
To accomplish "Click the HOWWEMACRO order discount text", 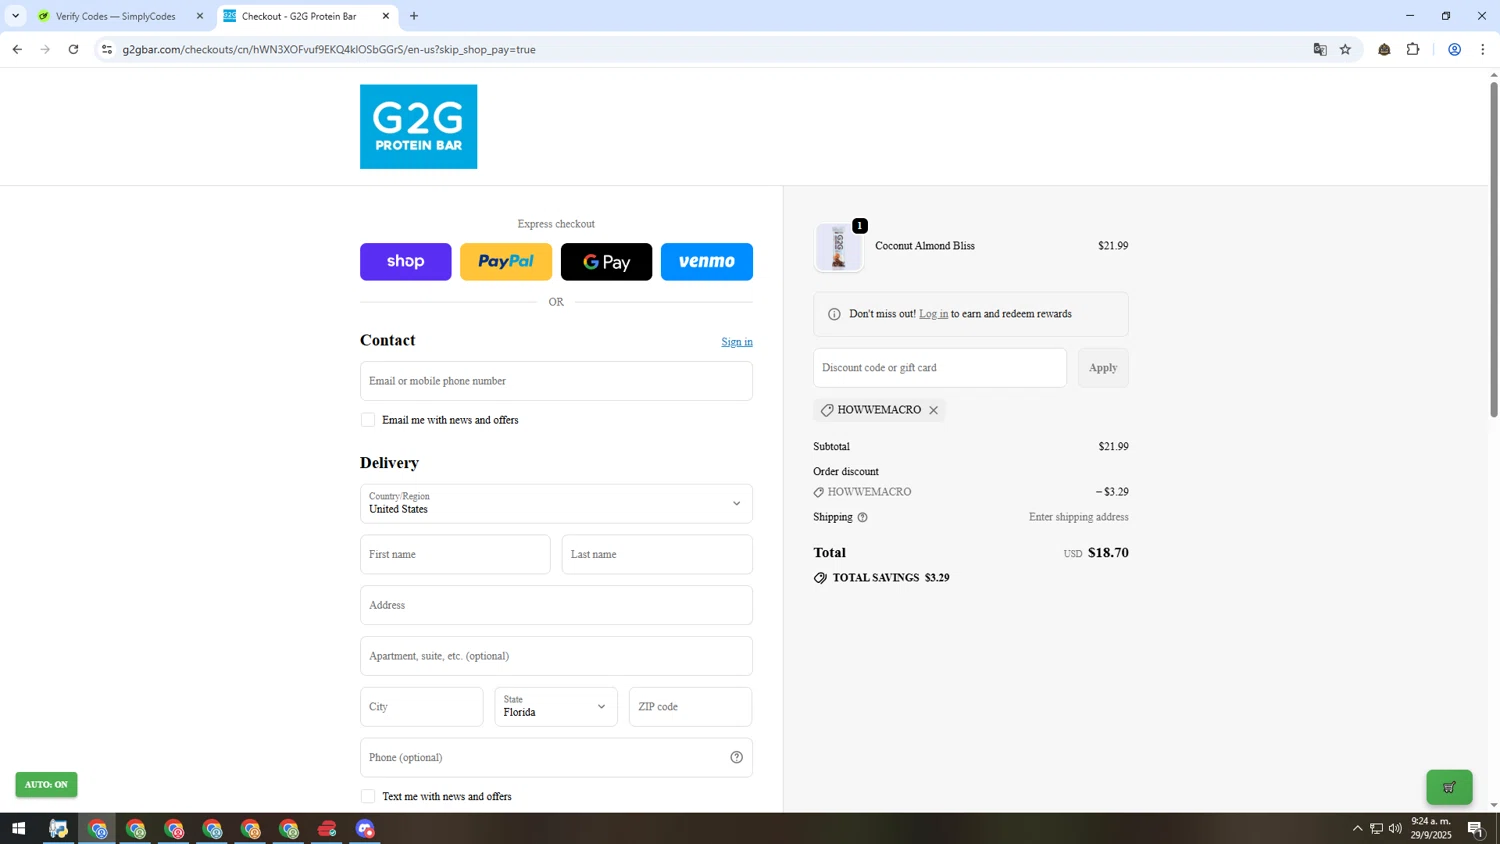I will tap(869, 492).
